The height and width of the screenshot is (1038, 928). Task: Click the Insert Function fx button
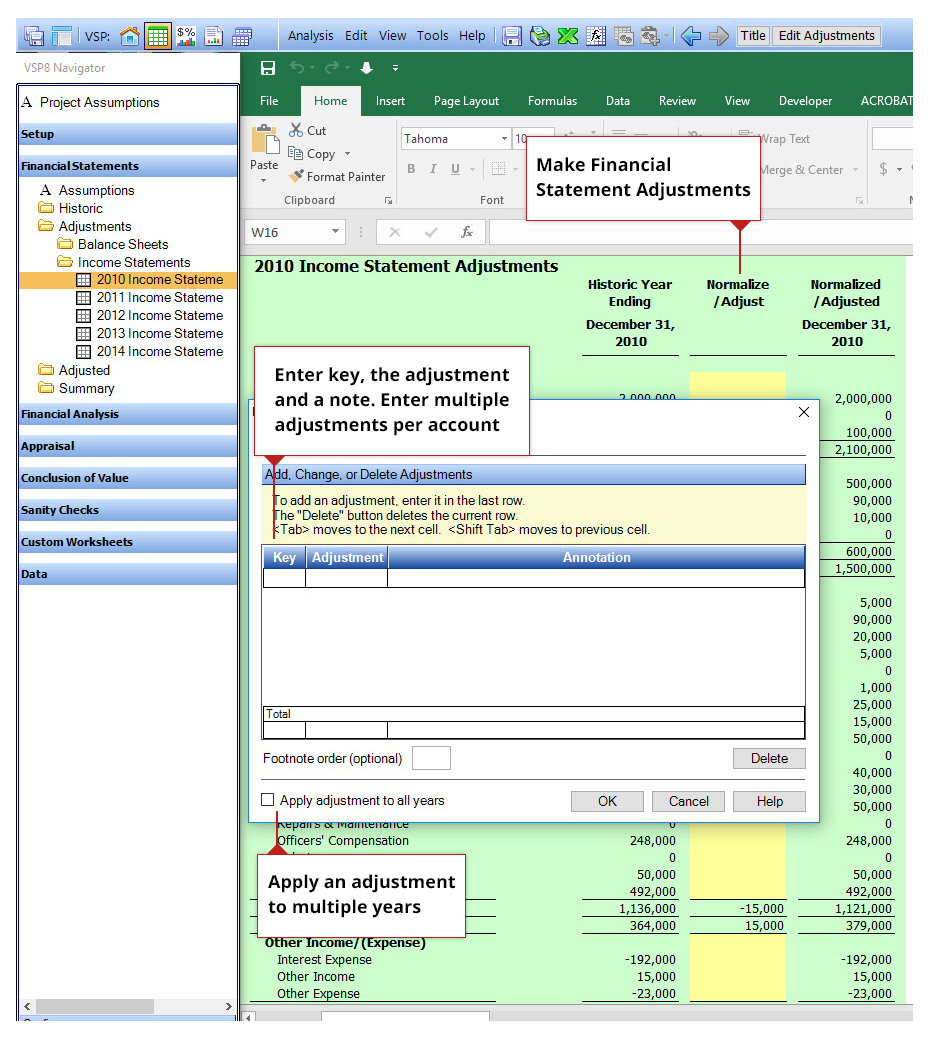tap(467, 232)
